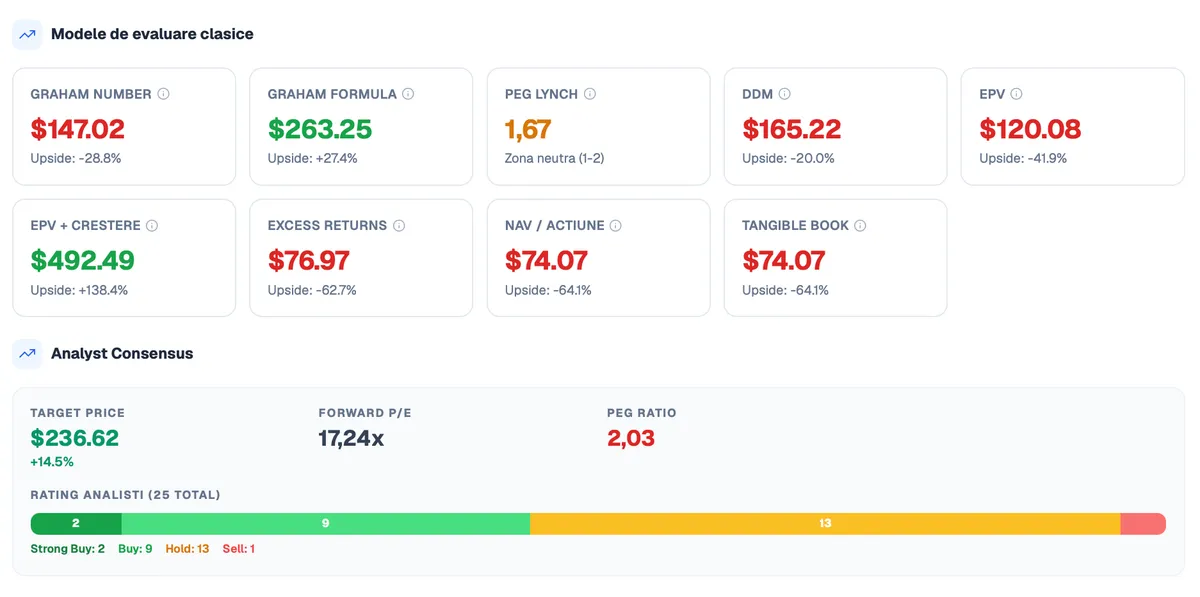Image resolution: width=1200 pixels, height=597 pixels.
Task: Click the Tangible Book info icon
Action: tap(861, 226)
